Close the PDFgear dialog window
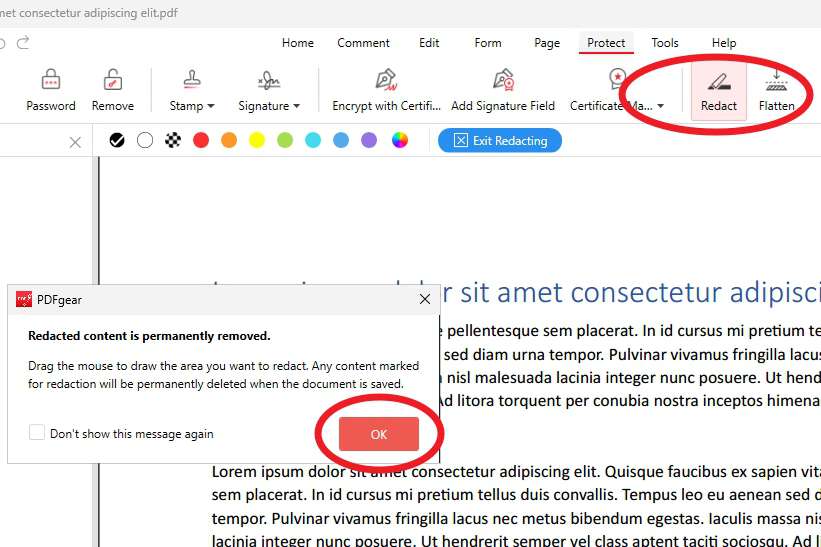The width and height of the screenshot is (821, 547). 425,299
